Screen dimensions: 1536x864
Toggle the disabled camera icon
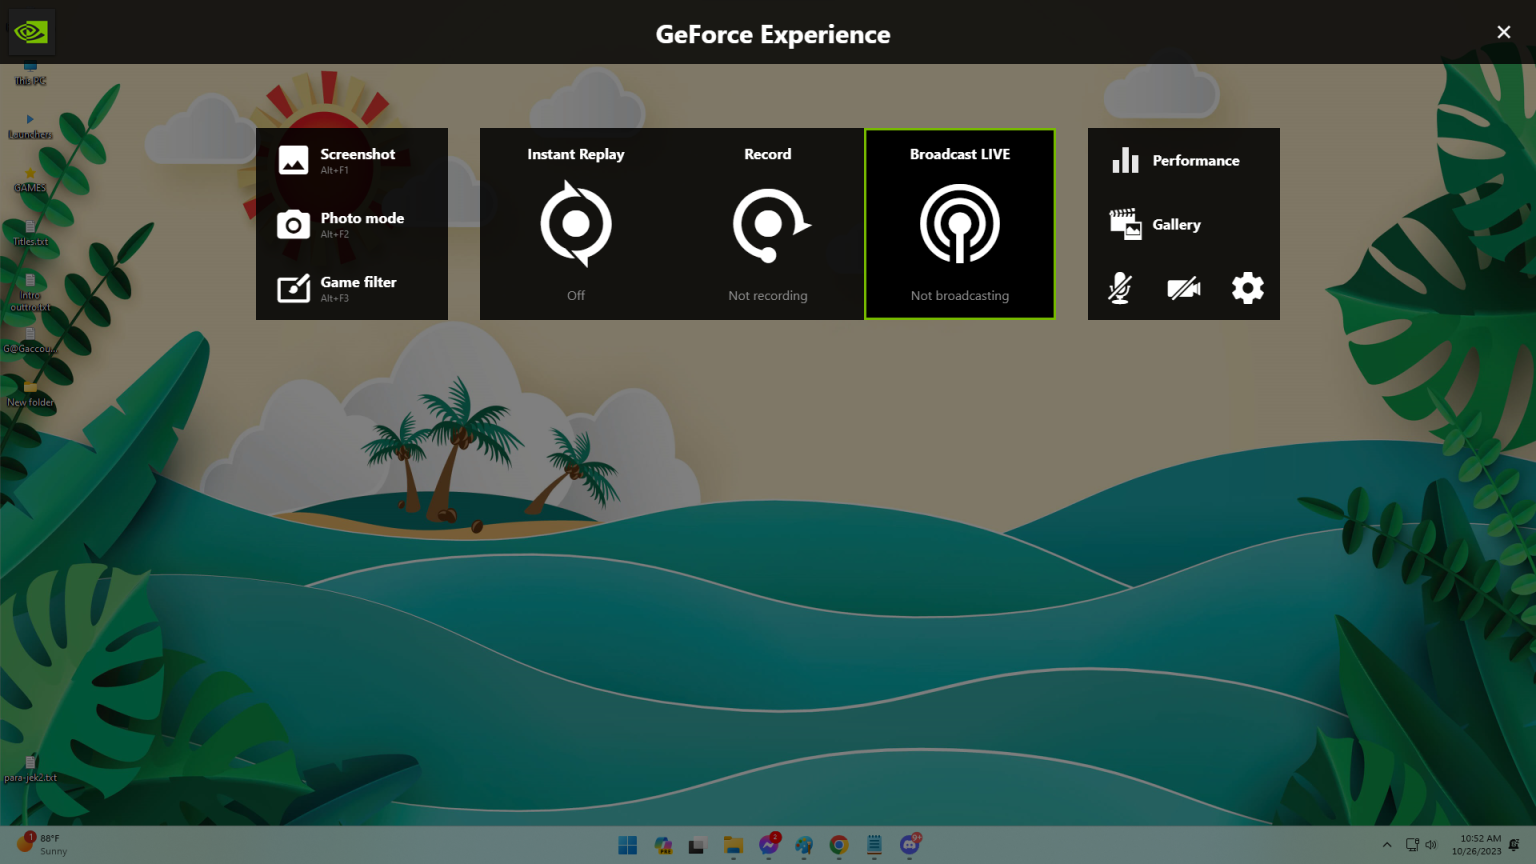(1184, 288)
